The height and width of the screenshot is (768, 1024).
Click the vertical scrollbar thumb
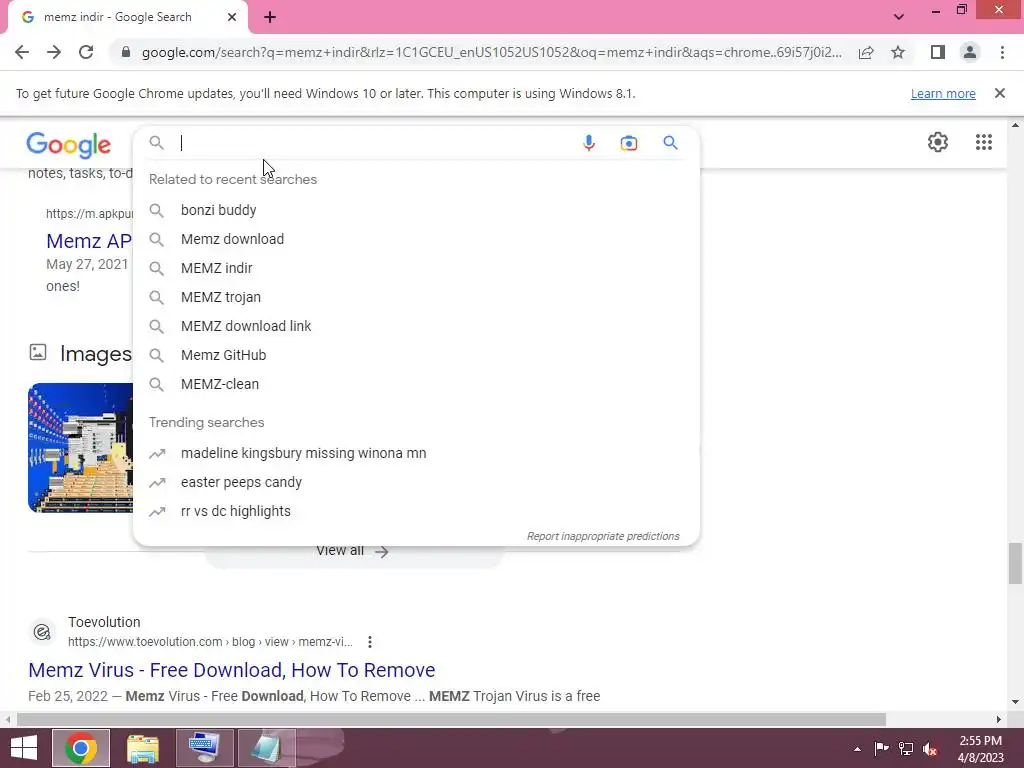coord(1015,563)
